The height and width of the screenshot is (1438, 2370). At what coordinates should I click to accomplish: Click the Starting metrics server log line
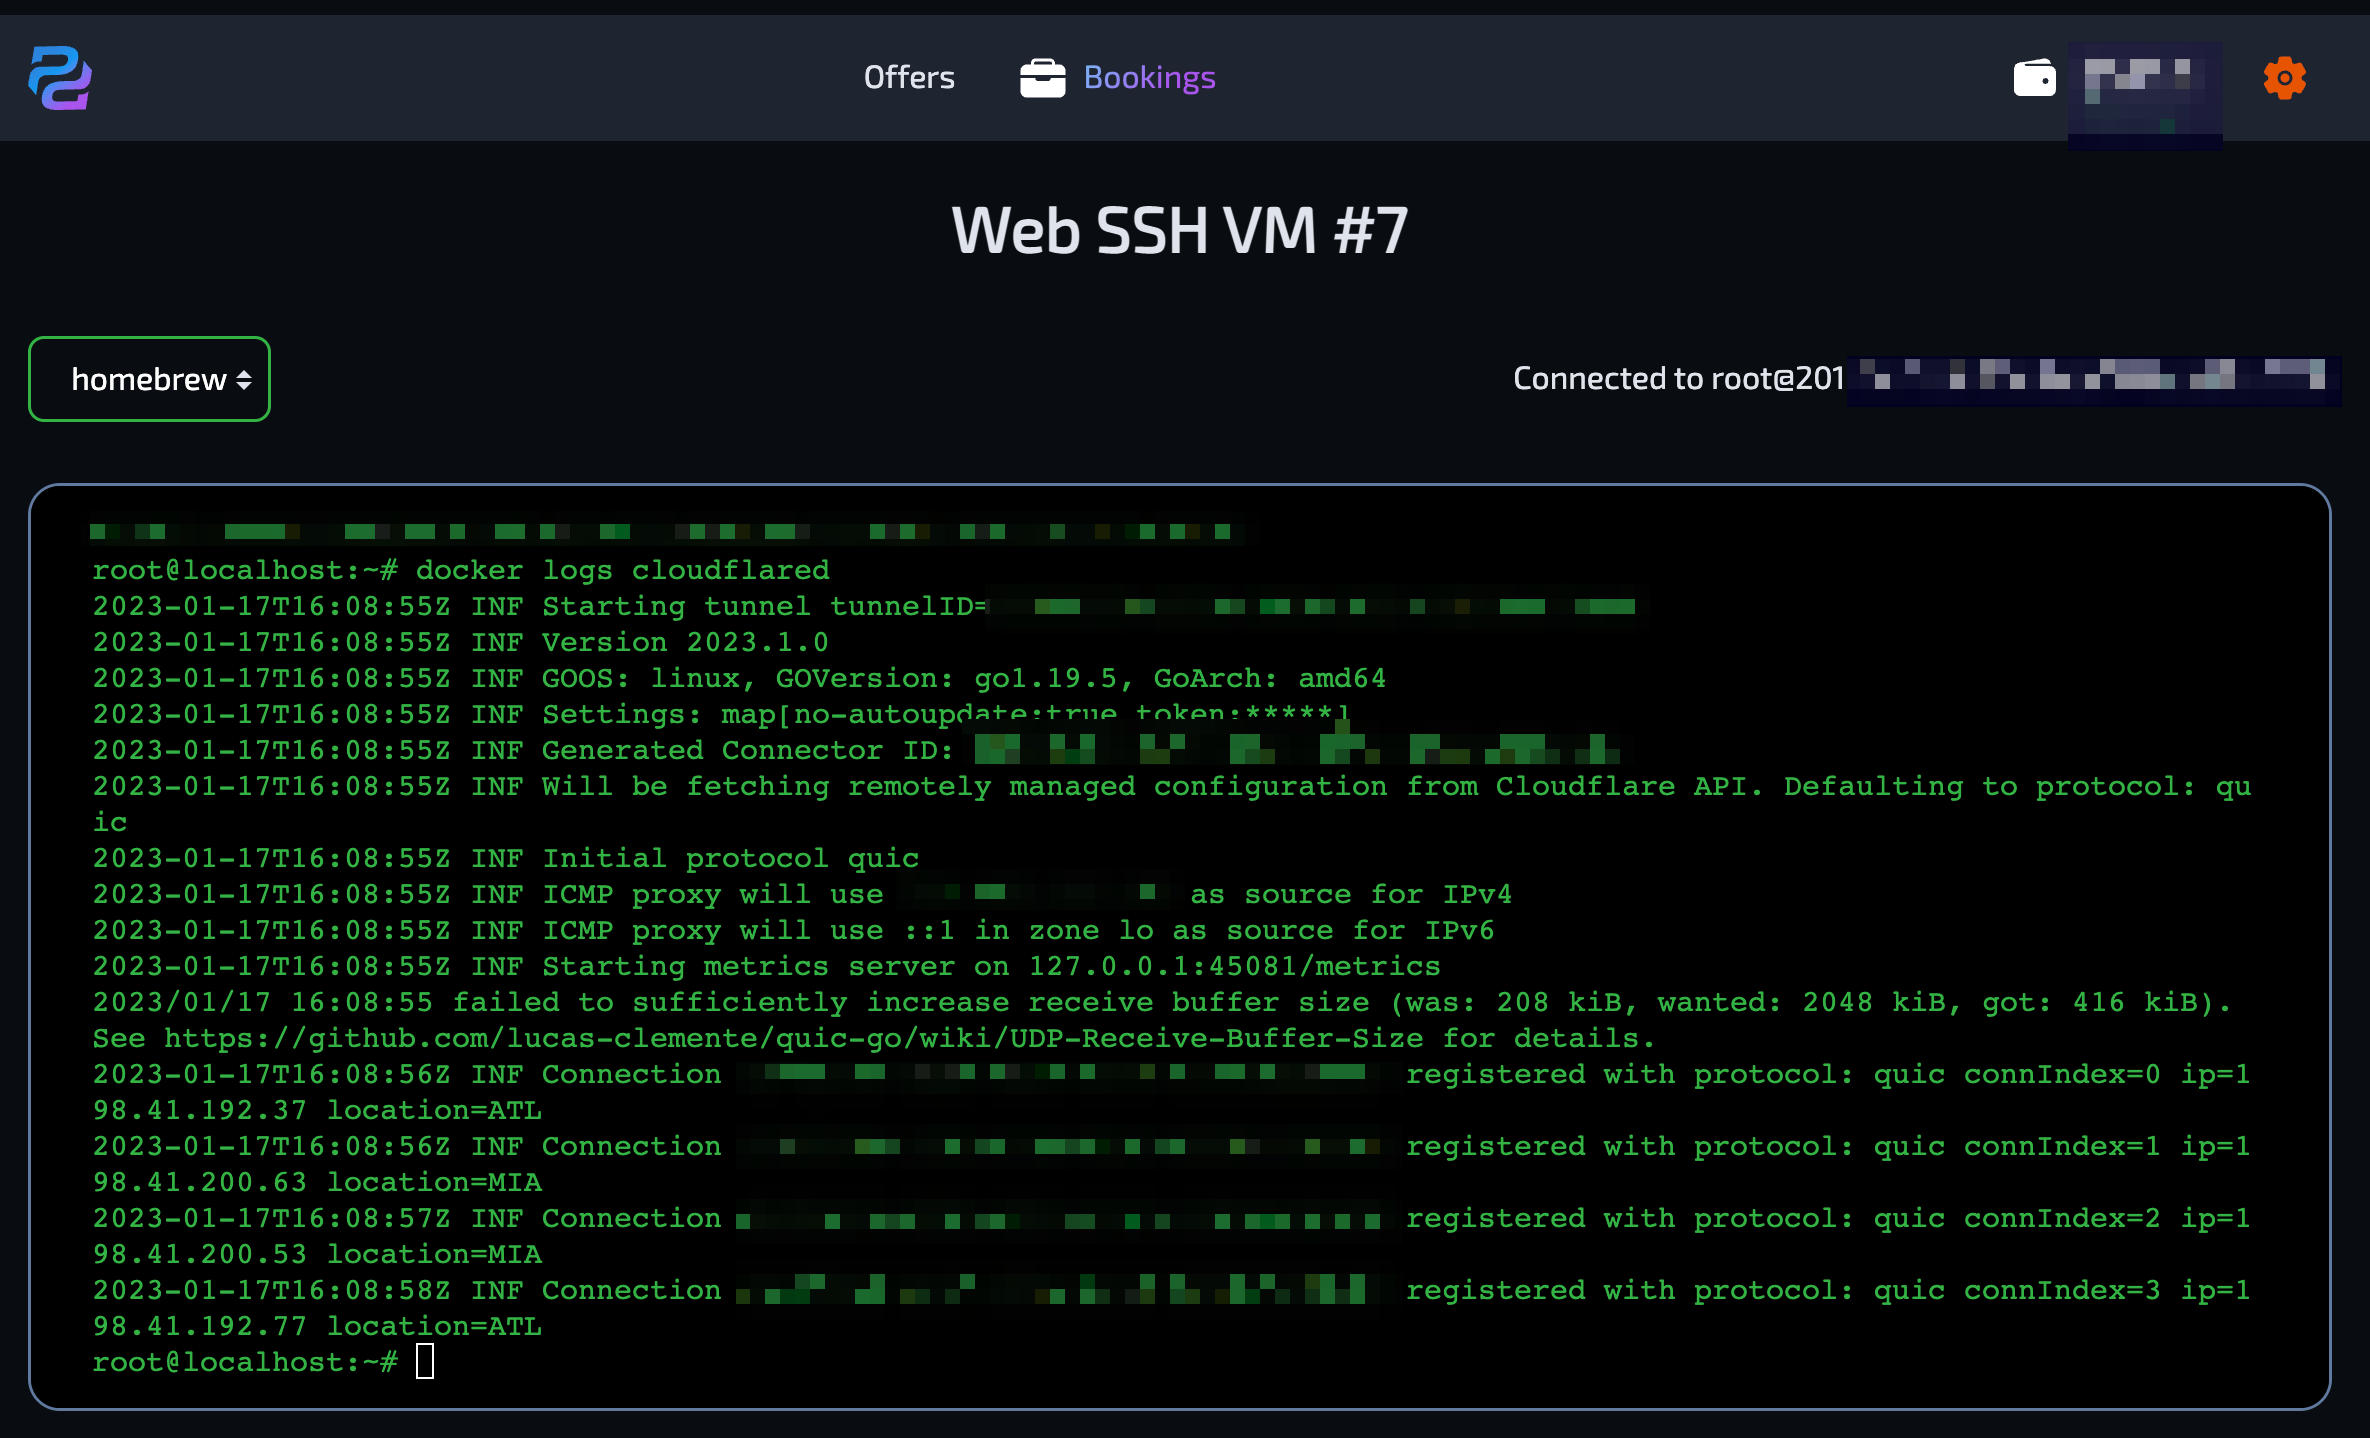pyautogui.click(x=766, y=967)
